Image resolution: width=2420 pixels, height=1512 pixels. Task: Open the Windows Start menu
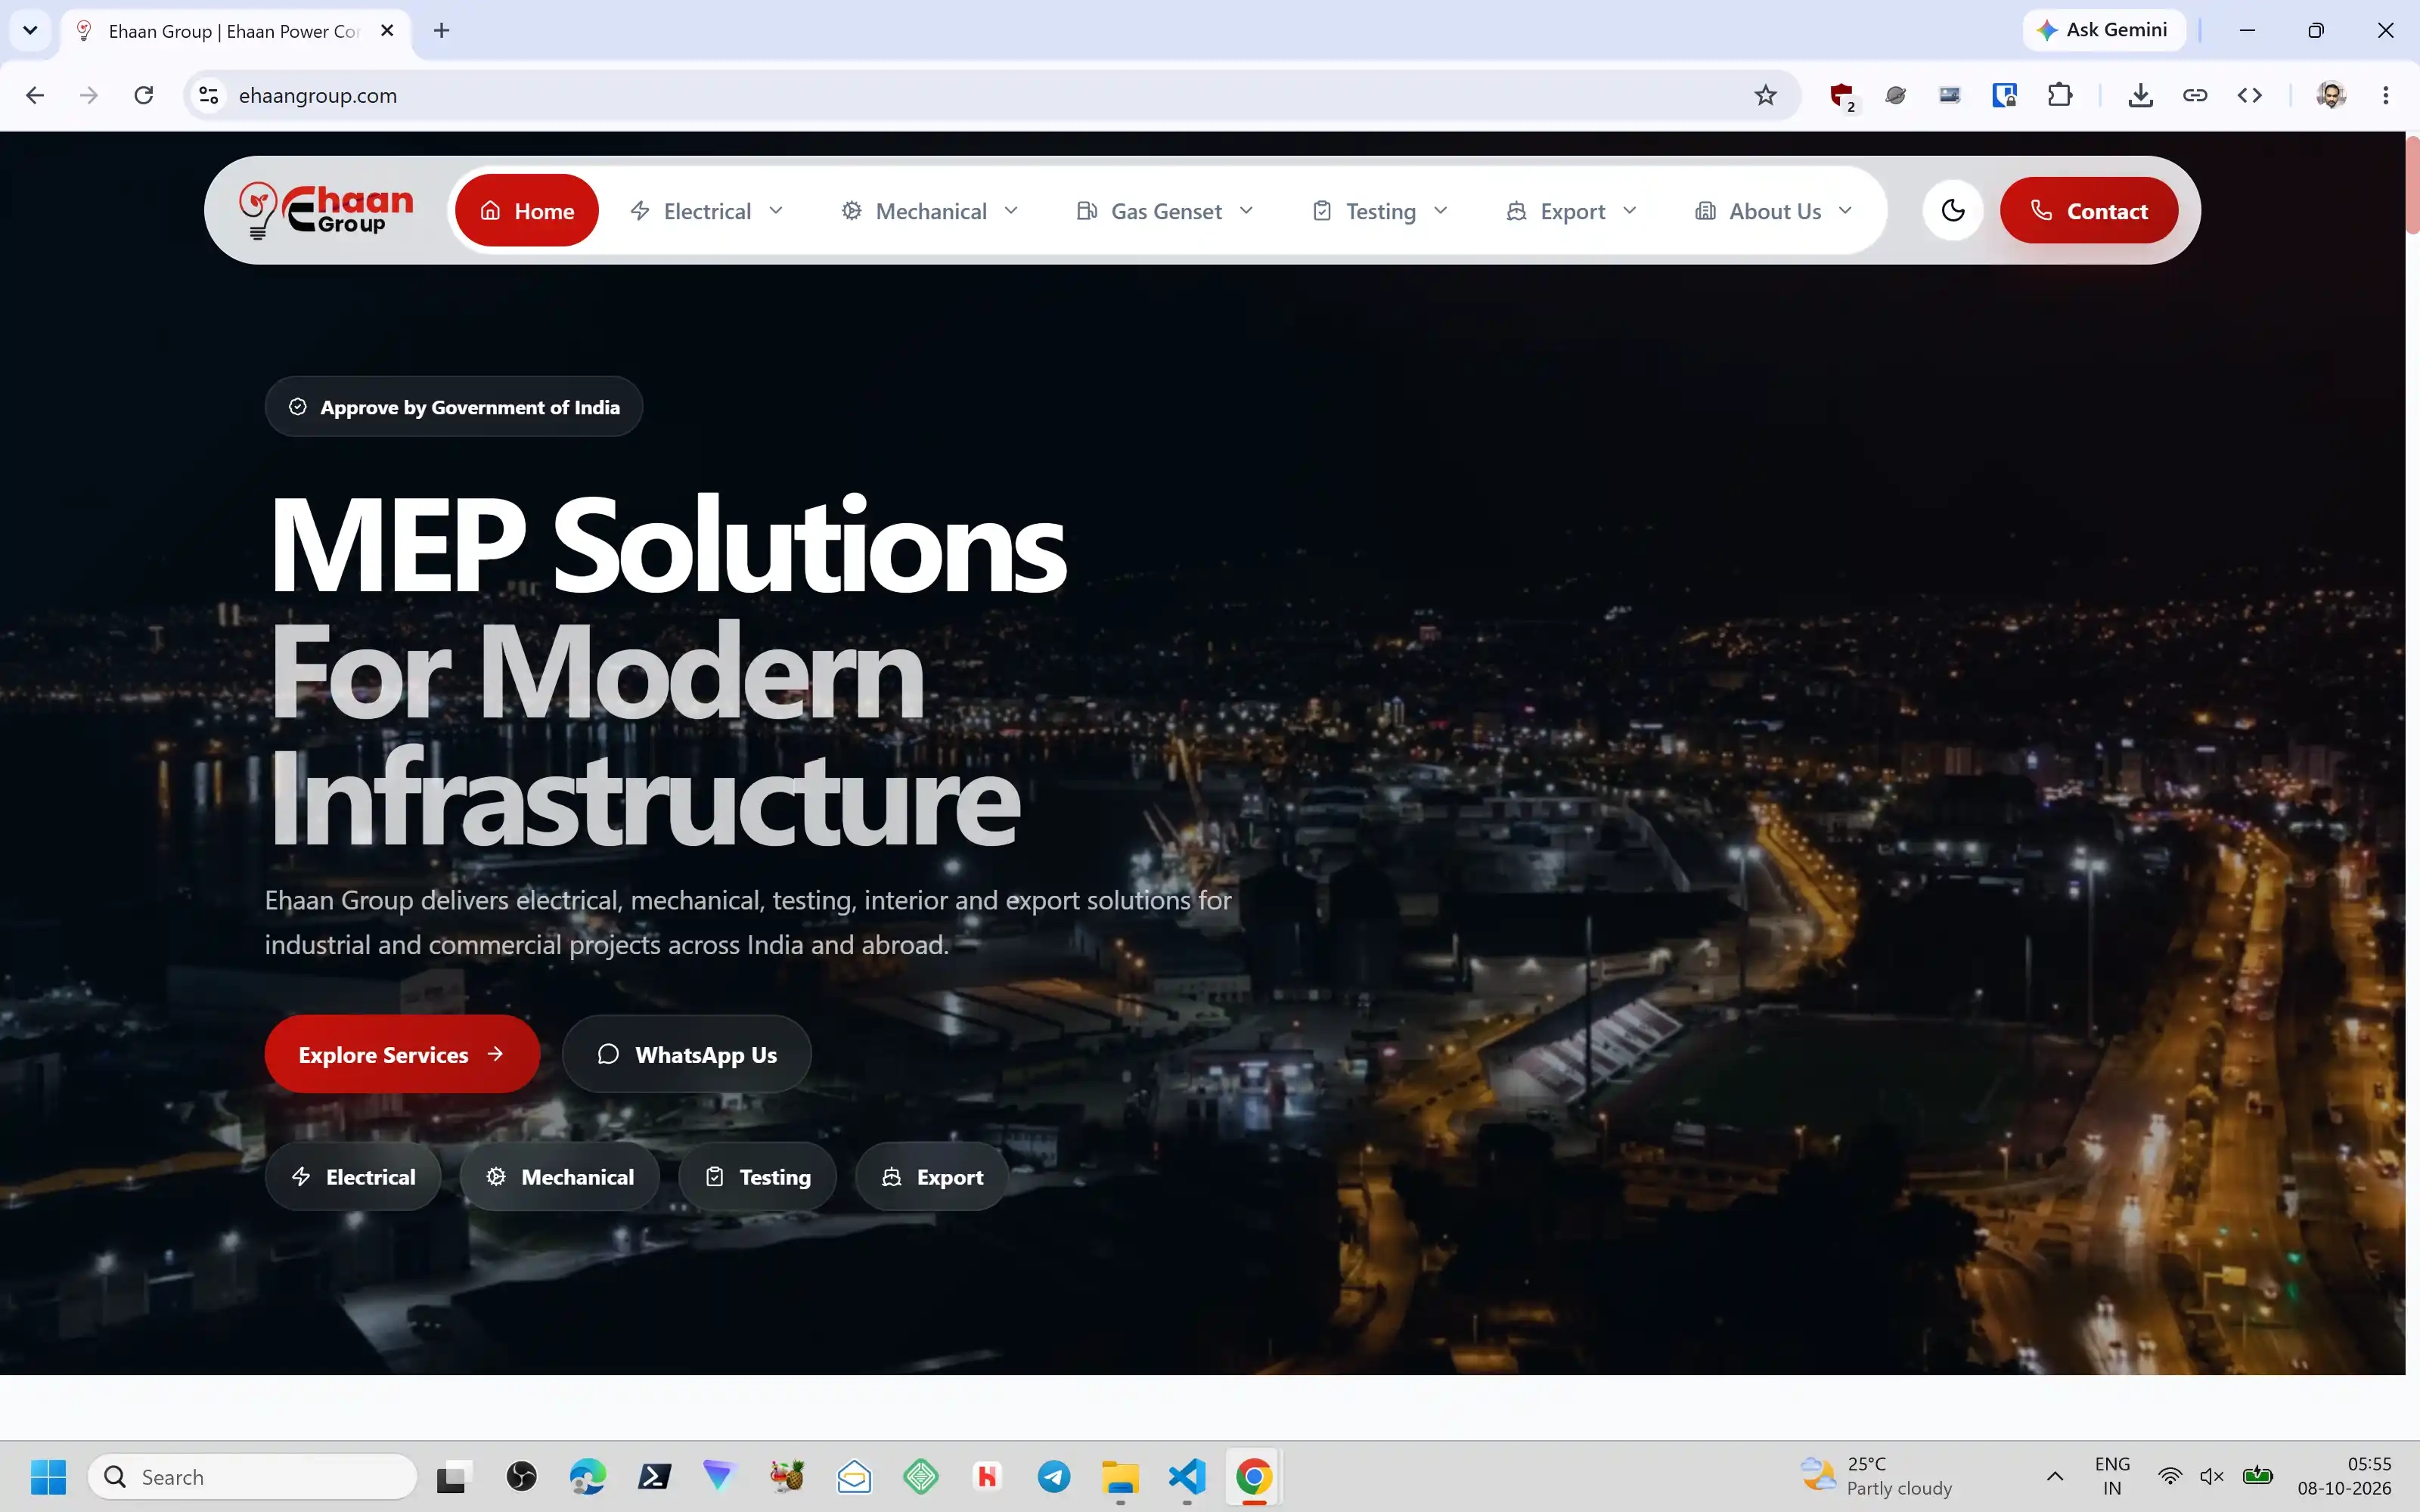click(x=48, y=1476)
